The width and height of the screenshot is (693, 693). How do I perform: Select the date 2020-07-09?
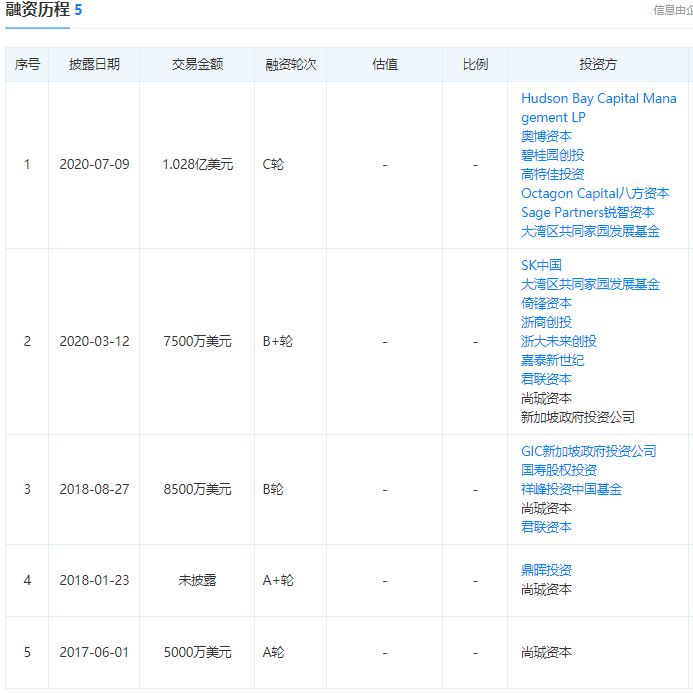(94, 165)
